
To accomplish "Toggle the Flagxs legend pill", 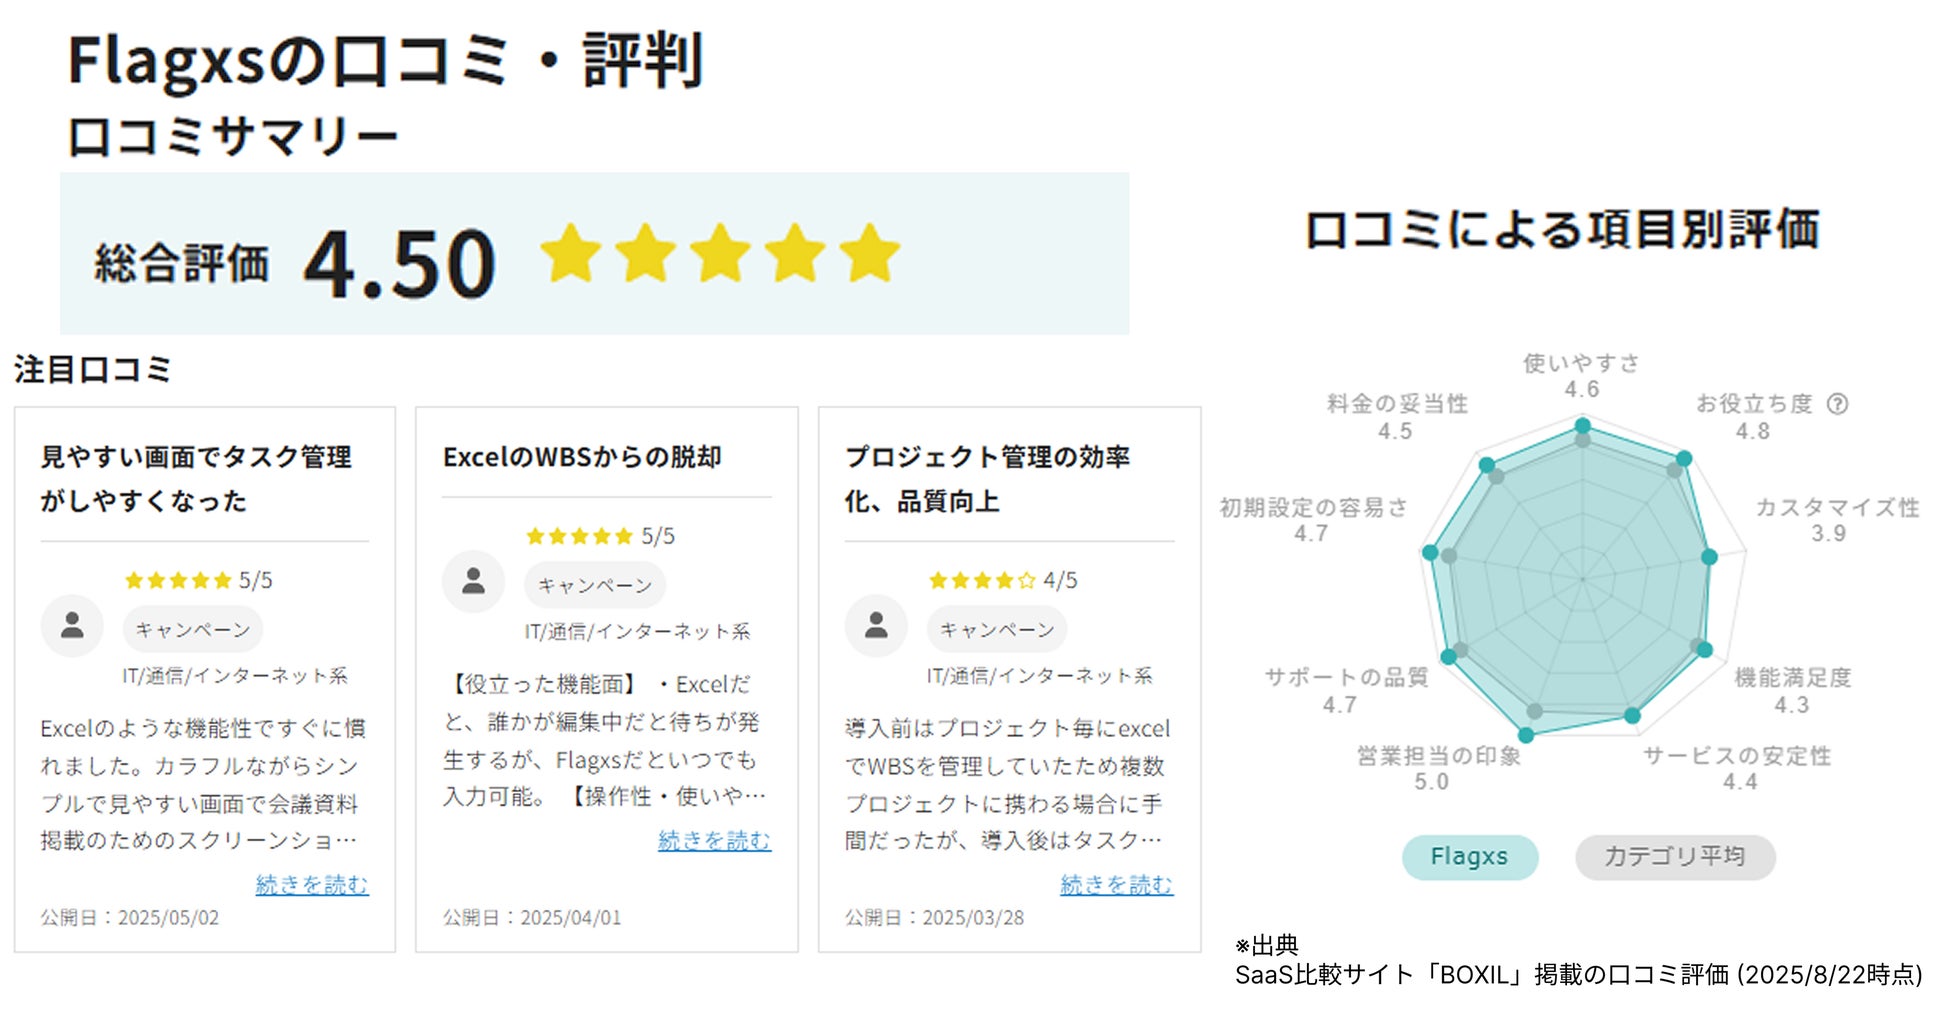I will tap(1469, 857).
